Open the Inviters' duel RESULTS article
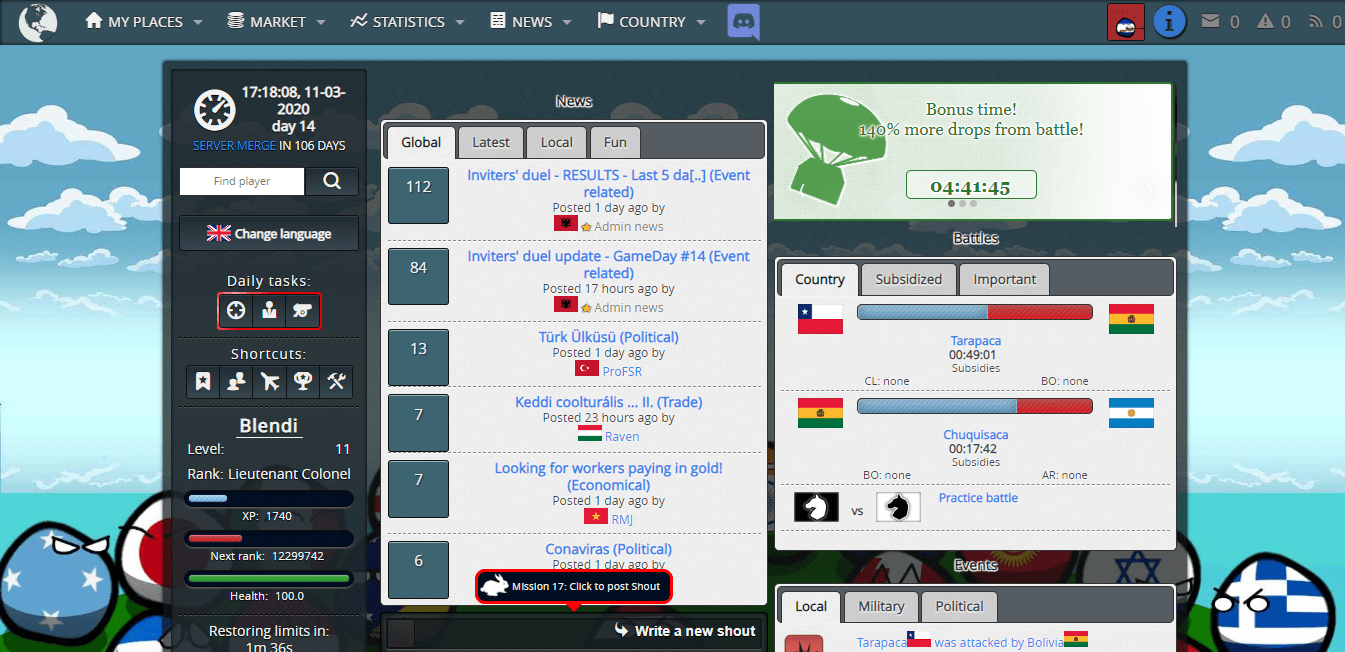 click(608, 183)
